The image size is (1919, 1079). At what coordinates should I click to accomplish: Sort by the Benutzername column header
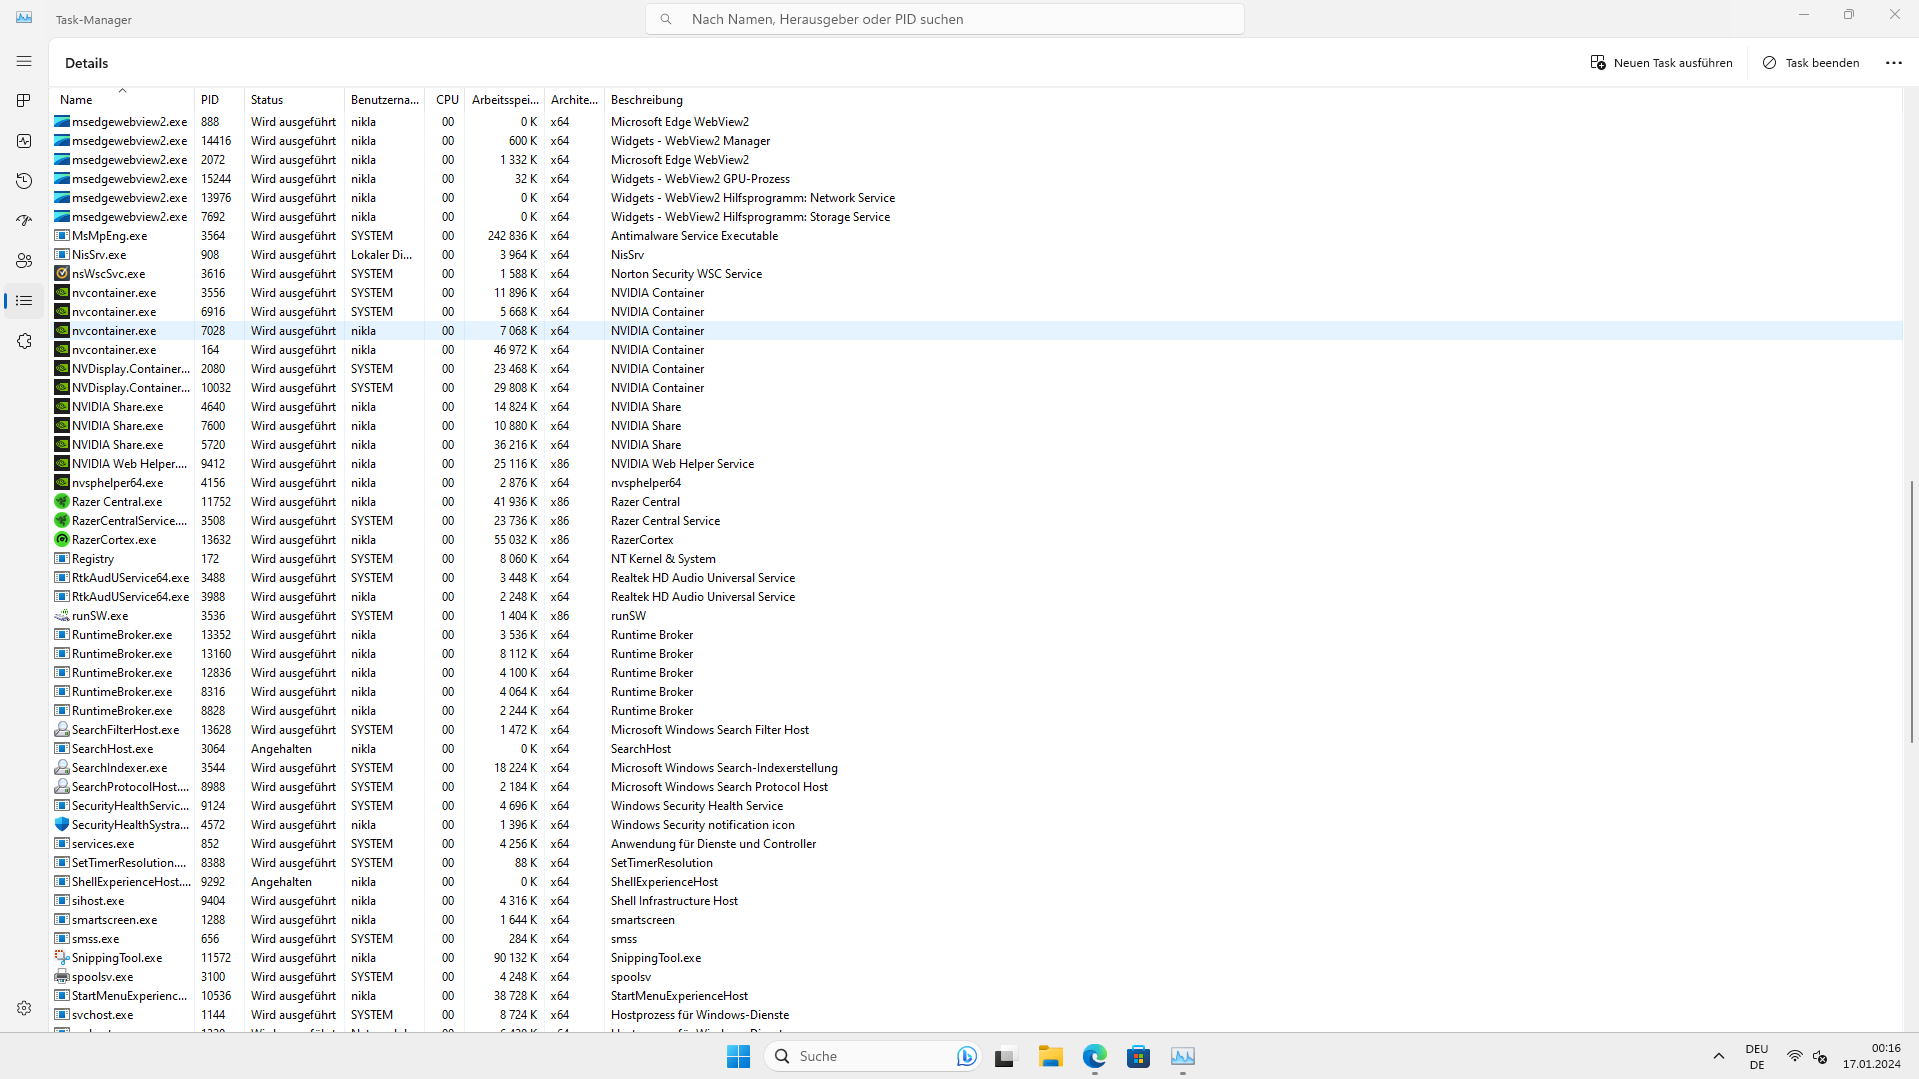pos(384,100)
